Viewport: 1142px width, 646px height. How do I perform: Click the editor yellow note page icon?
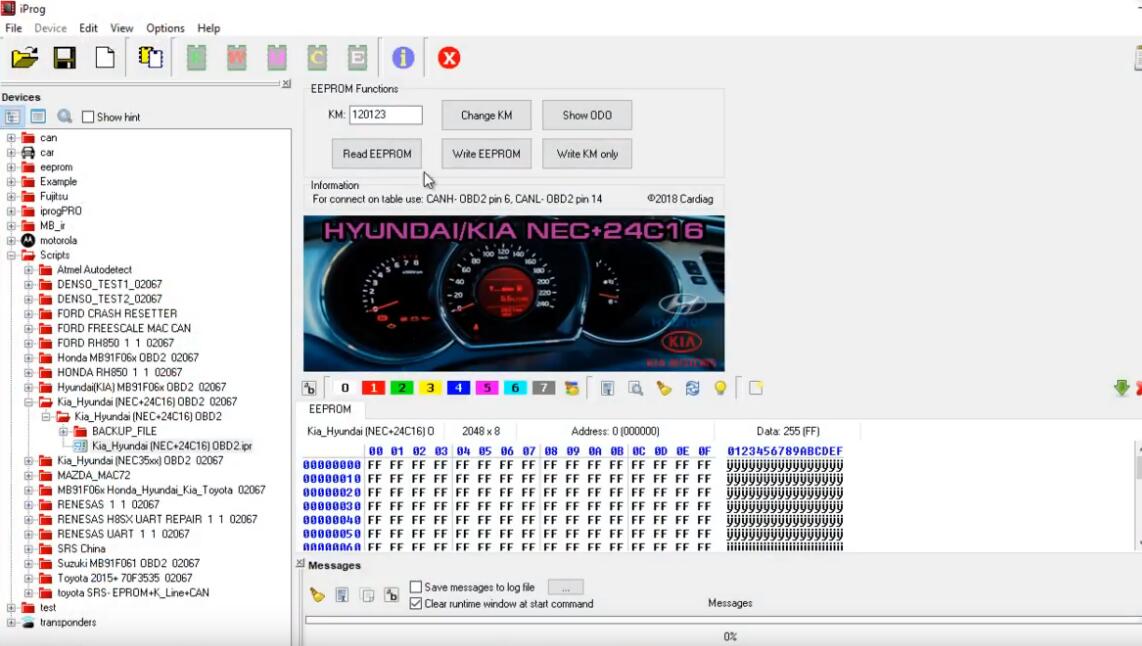point(755,388)
